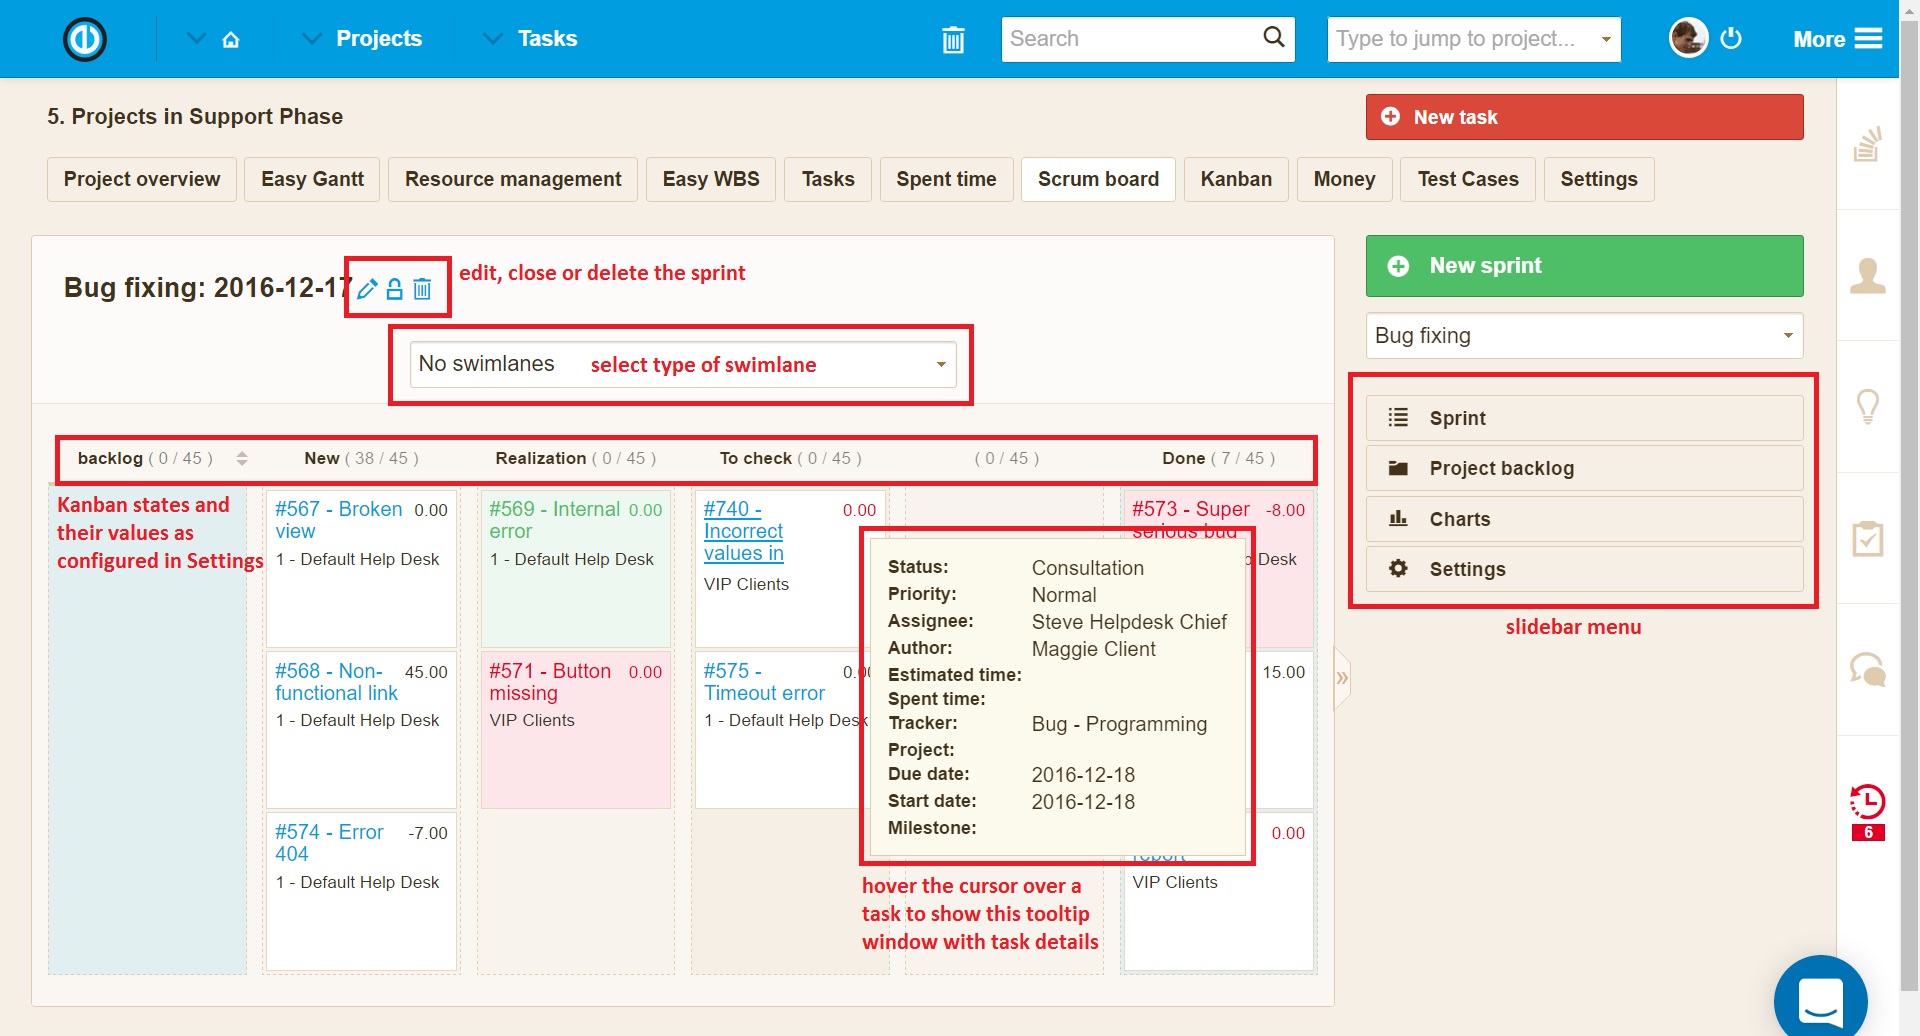1920x1036 pixels.
Task: Open Project backlog in the sidebar menu
Action: tap(1505, 468)
